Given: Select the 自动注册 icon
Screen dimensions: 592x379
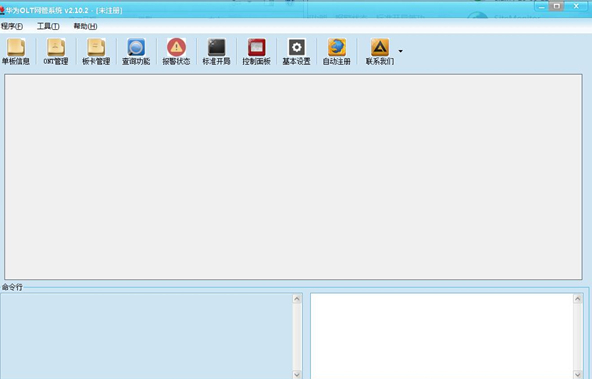Looking at the screenshot, I should click(336, 51).
